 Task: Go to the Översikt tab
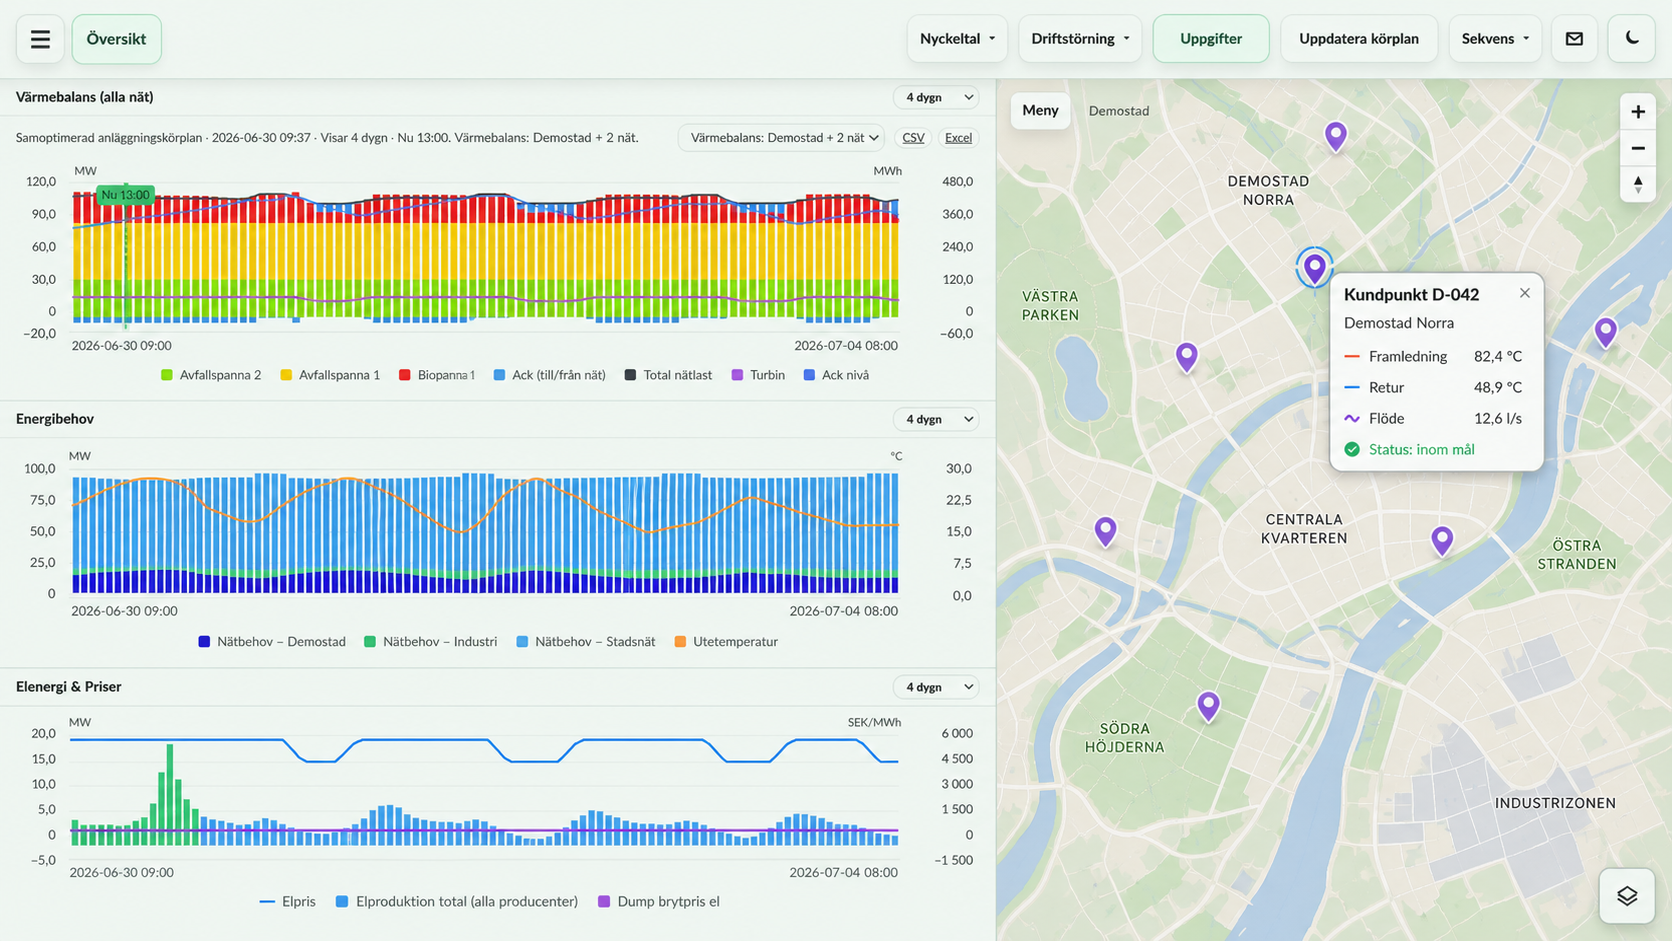[x=116, y=39]
